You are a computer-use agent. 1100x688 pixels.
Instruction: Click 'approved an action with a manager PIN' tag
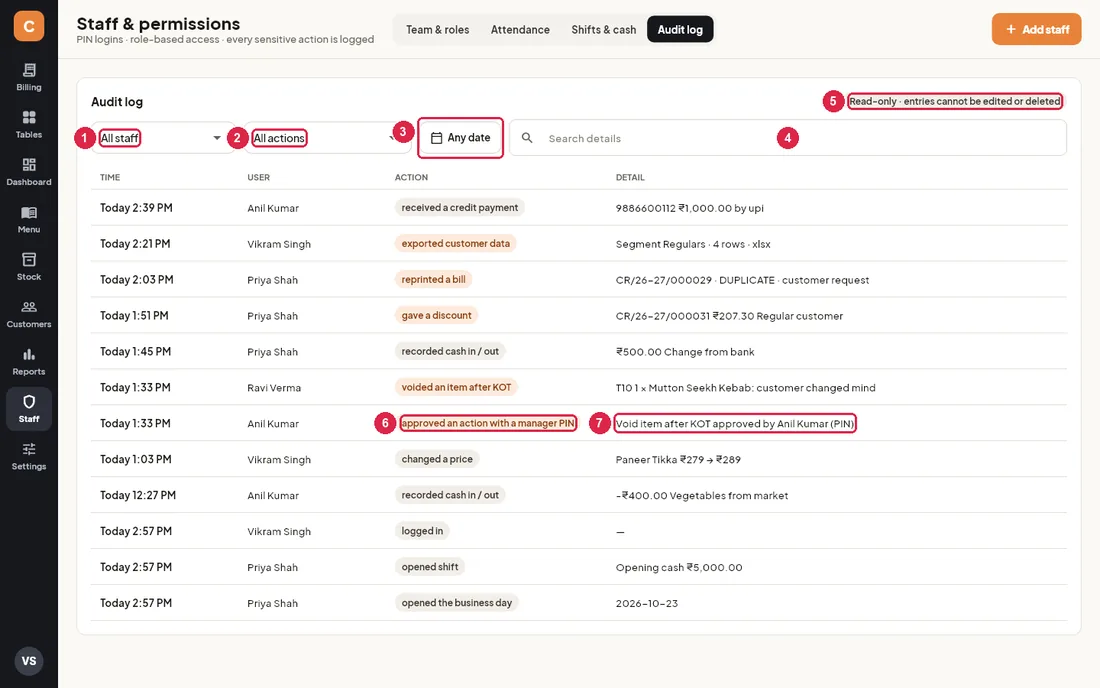point(488,423)
